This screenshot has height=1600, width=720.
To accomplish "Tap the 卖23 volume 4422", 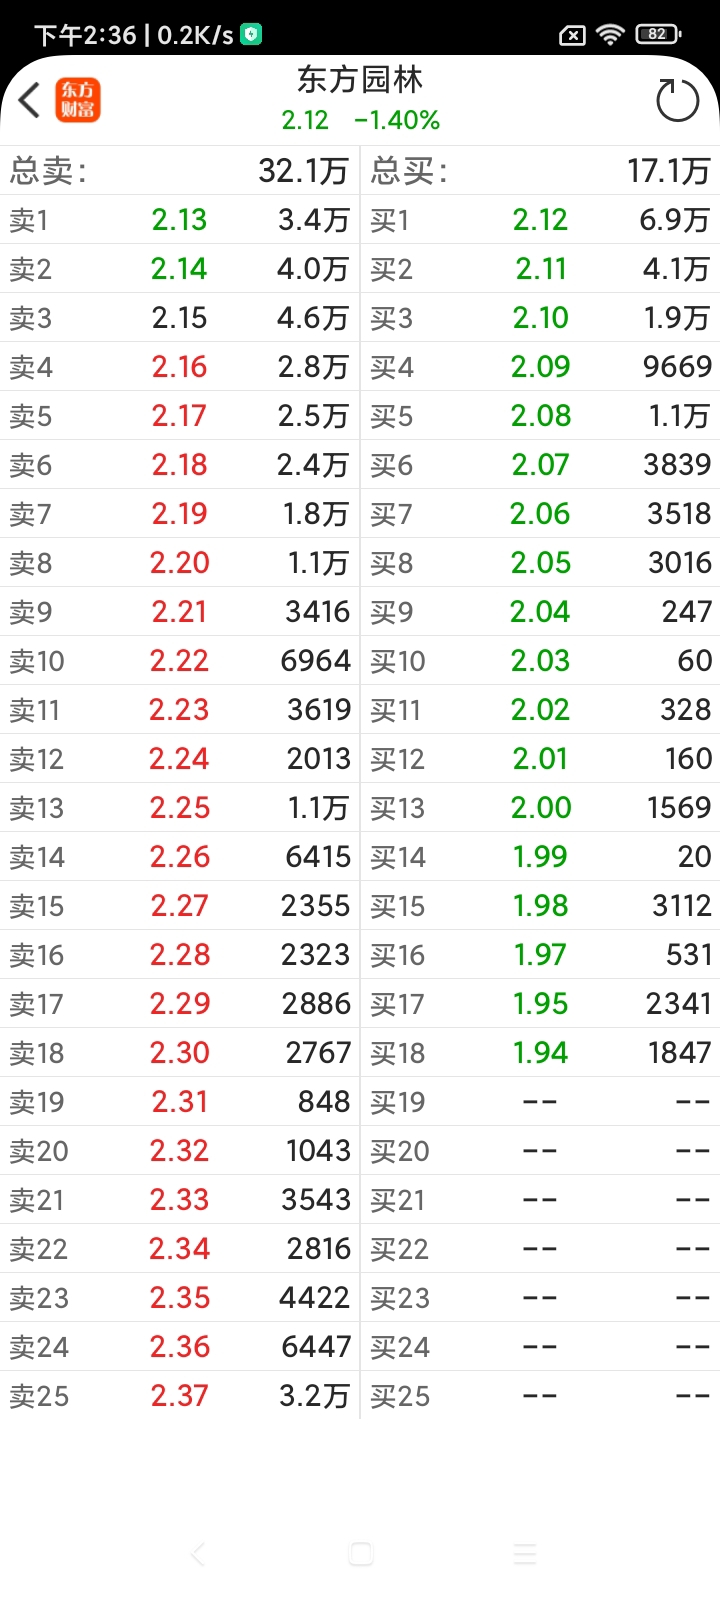I will tap(315, 1298).
